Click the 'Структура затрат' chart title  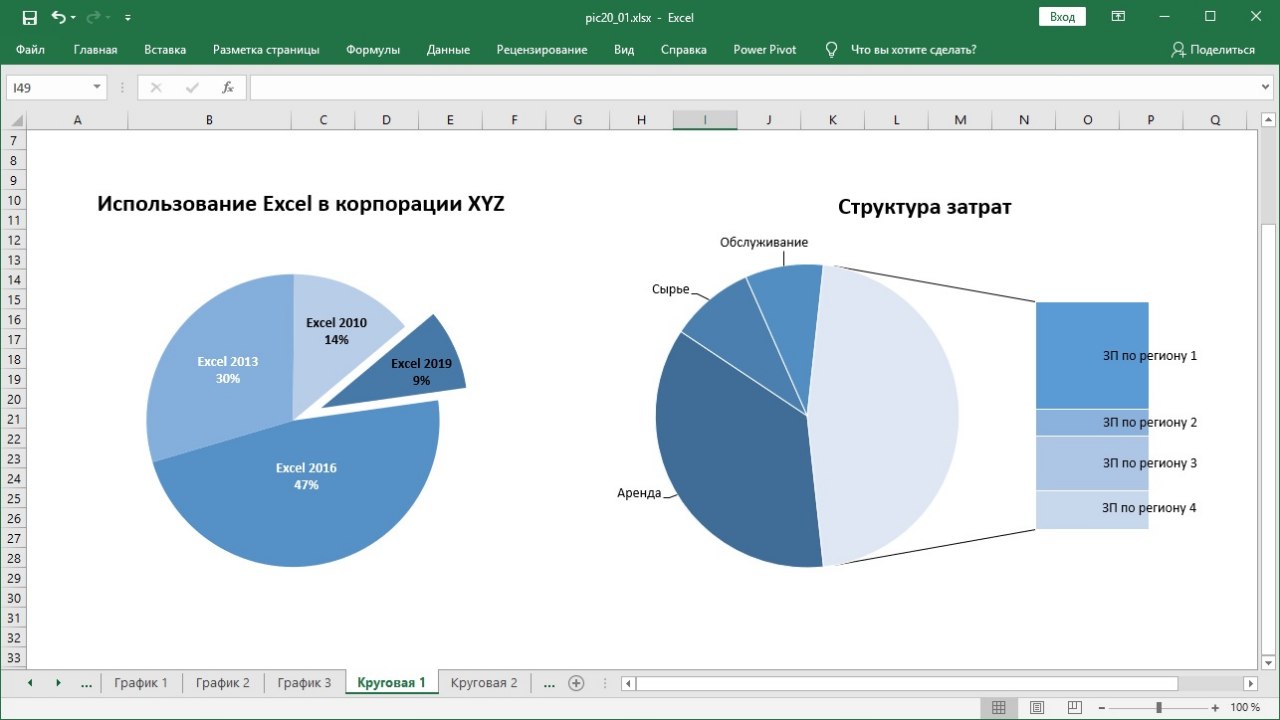[x=924, y=207]
